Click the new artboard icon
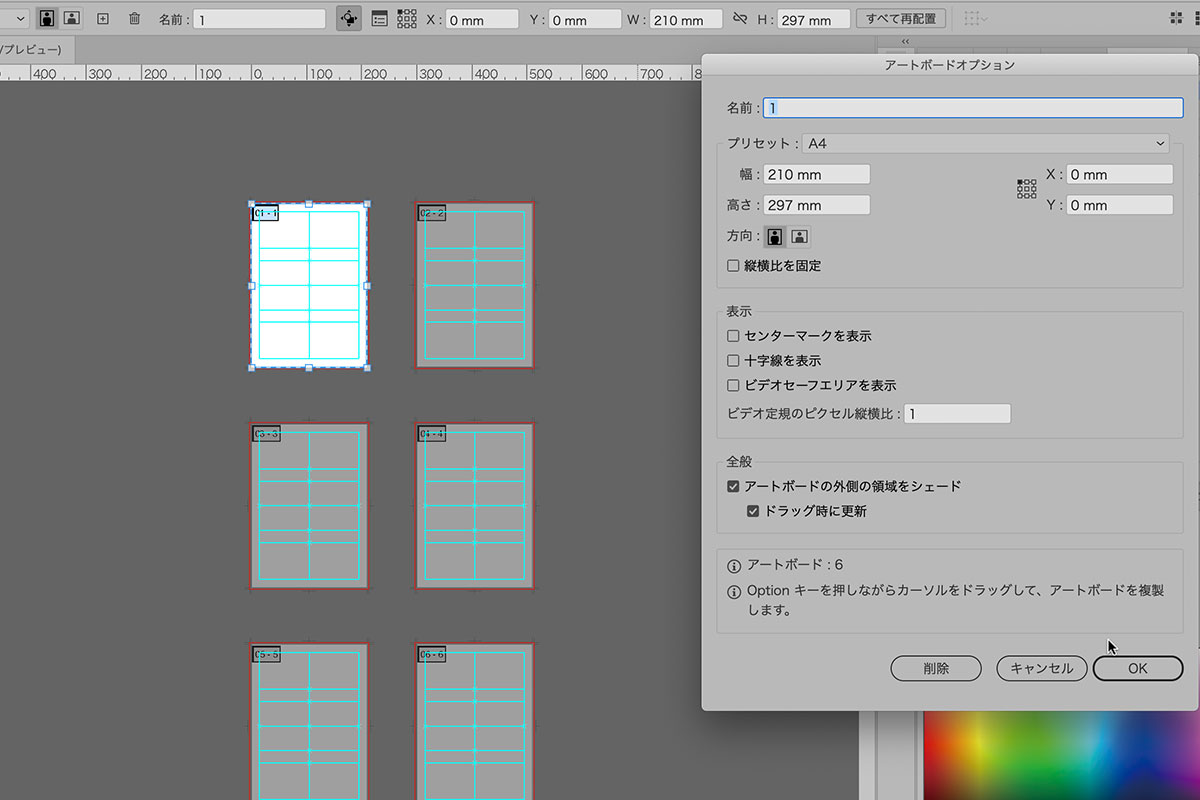1200x800 pixels. tap(102, 18)
